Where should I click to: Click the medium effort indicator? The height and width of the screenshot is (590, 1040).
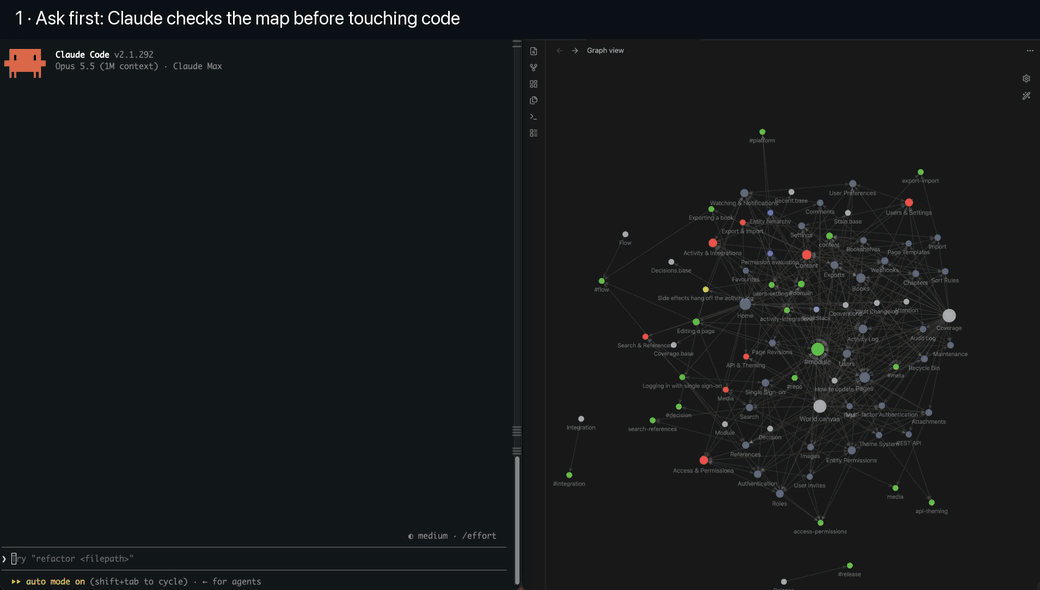click(452, 536)
